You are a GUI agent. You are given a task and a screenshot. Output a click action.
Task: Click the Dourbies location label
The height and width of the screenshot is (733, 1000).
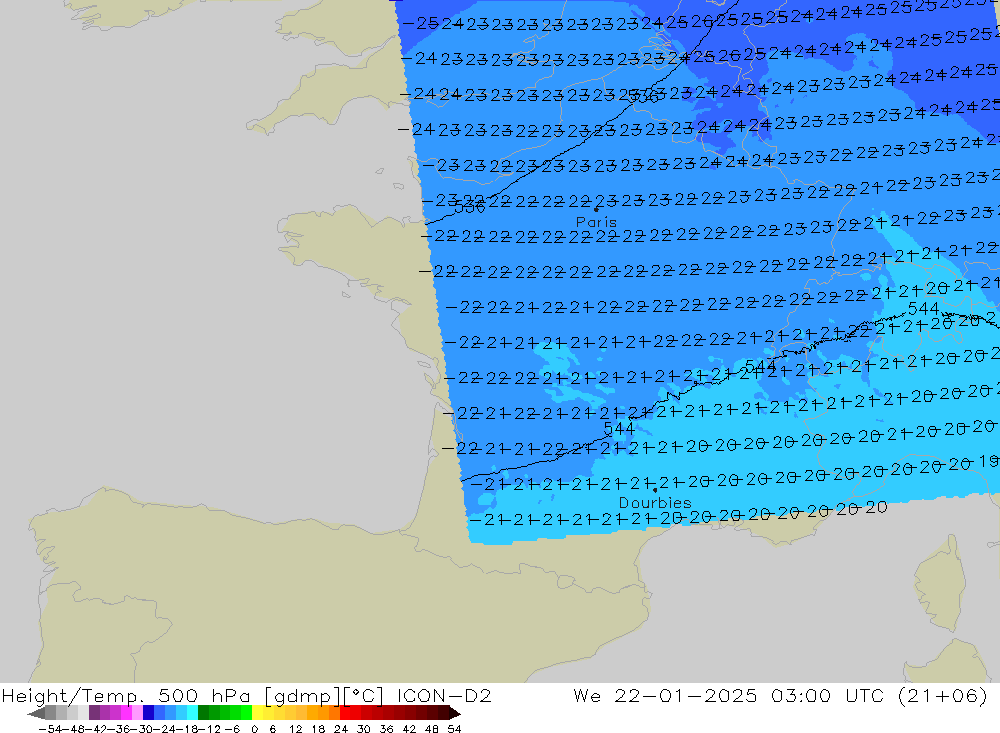[655, 503]
